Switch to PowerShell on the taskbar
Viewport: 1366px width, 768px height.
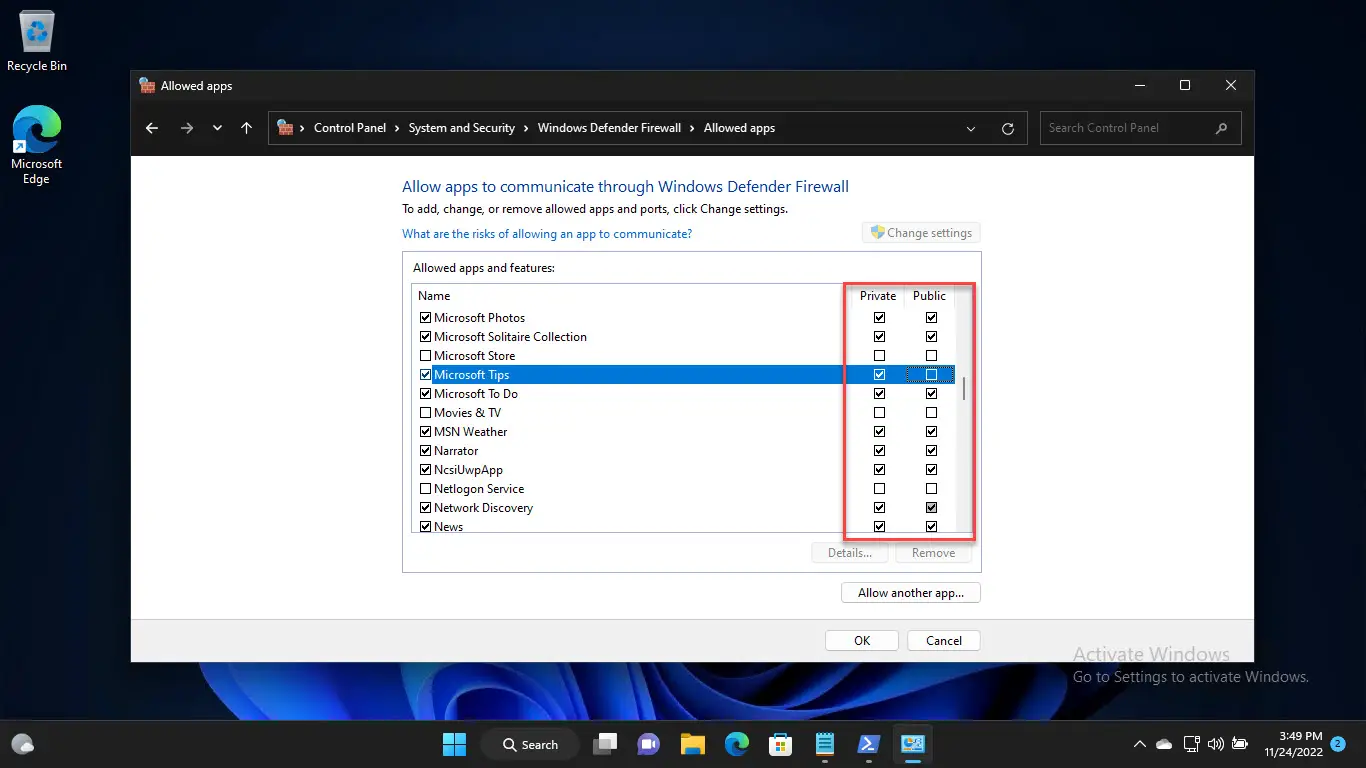868,744
